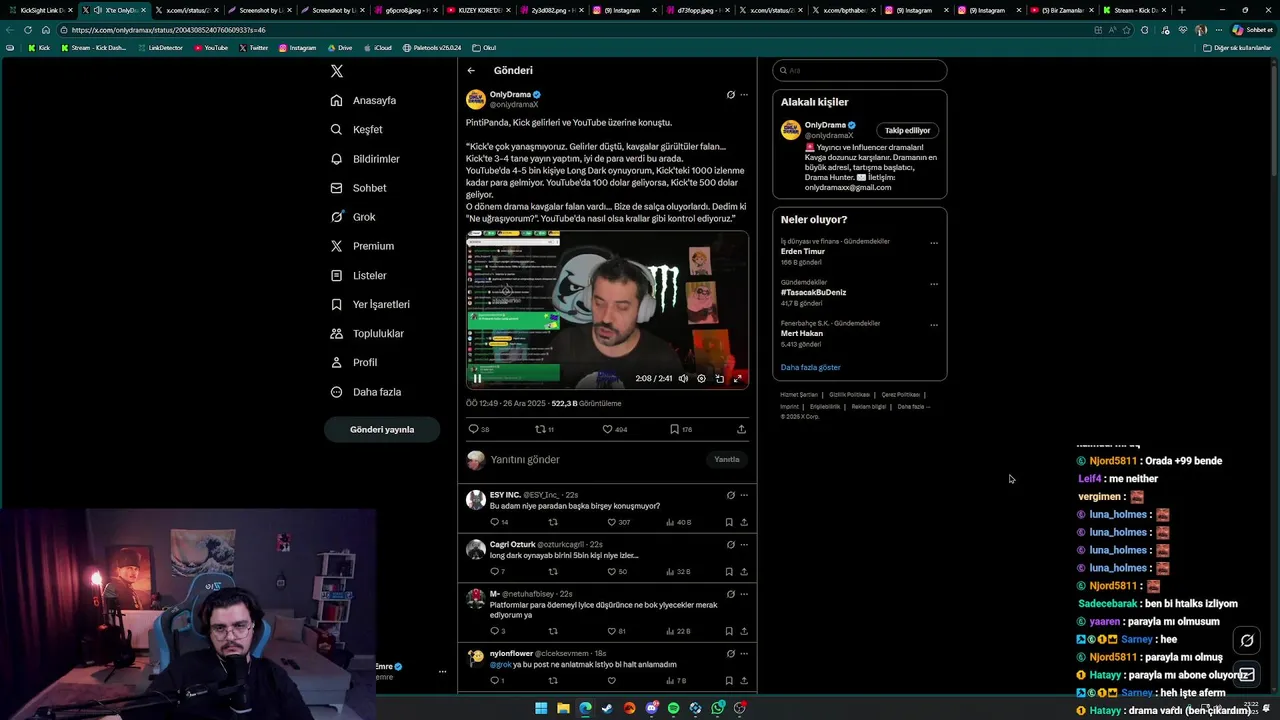Open Grok from the sidebar
The width and height of the screenshot is (1280, 720).
point(353,217)
